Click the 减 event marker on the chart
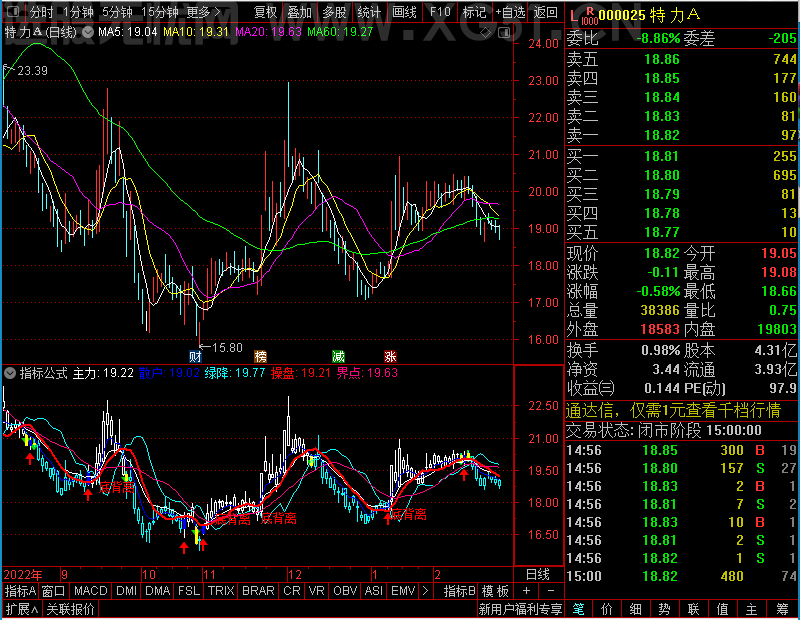Image resolution: width=800 pixels, height=620 pixels. (338, 356)
